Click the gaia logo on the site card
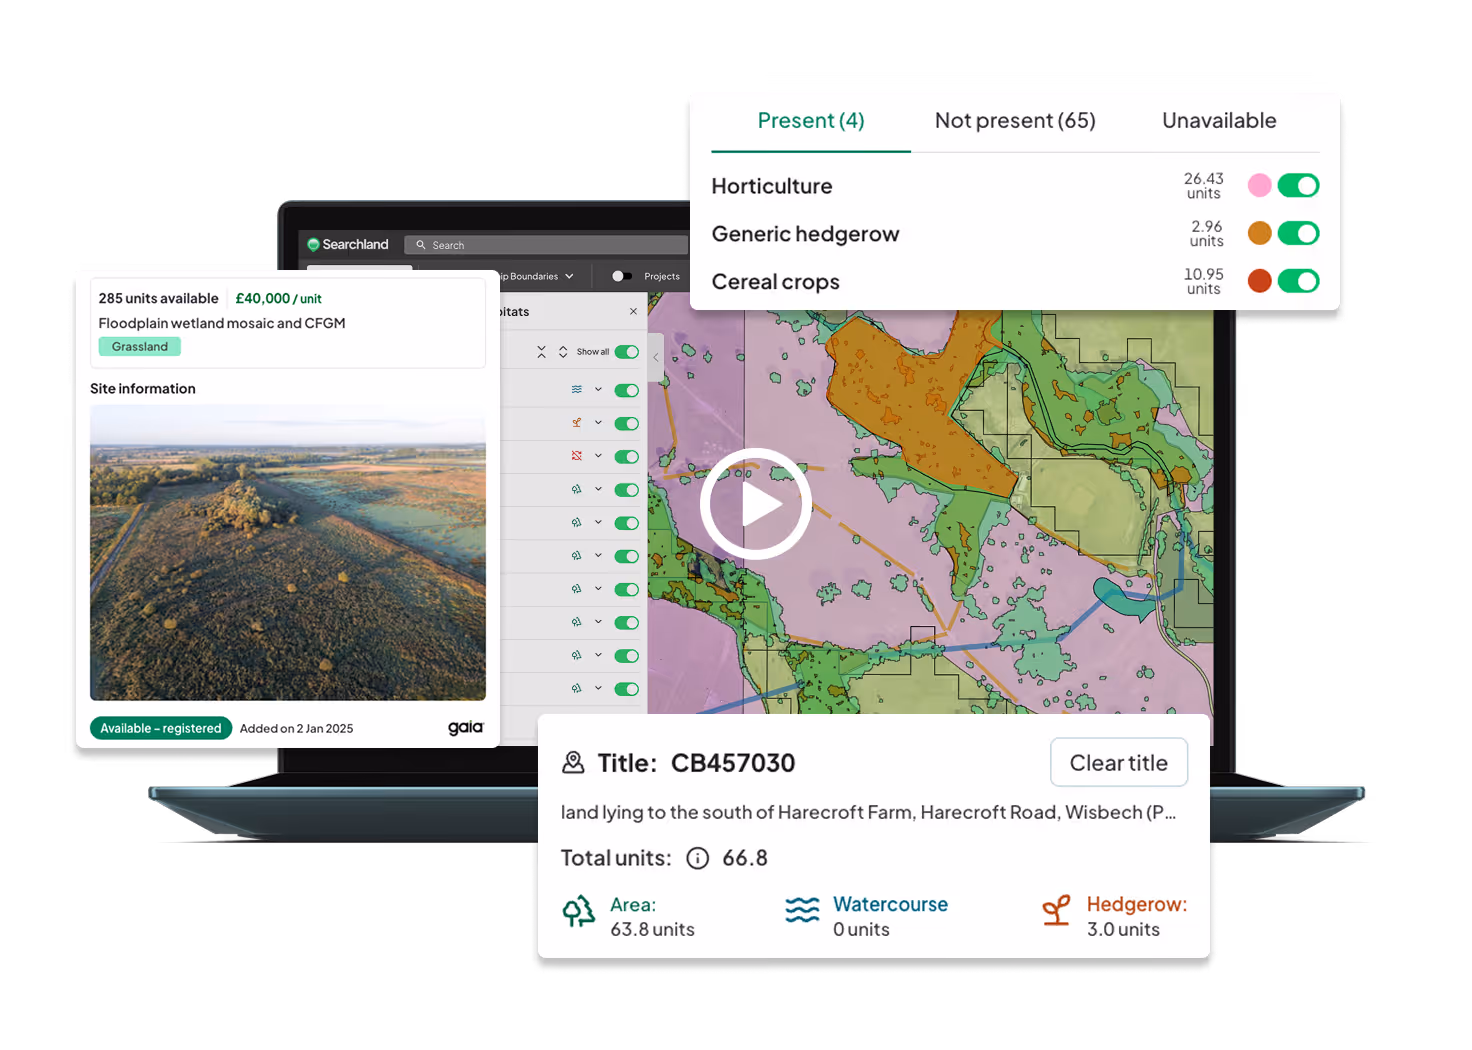This screenshot has width=1472, height=1050. (465, 728)
